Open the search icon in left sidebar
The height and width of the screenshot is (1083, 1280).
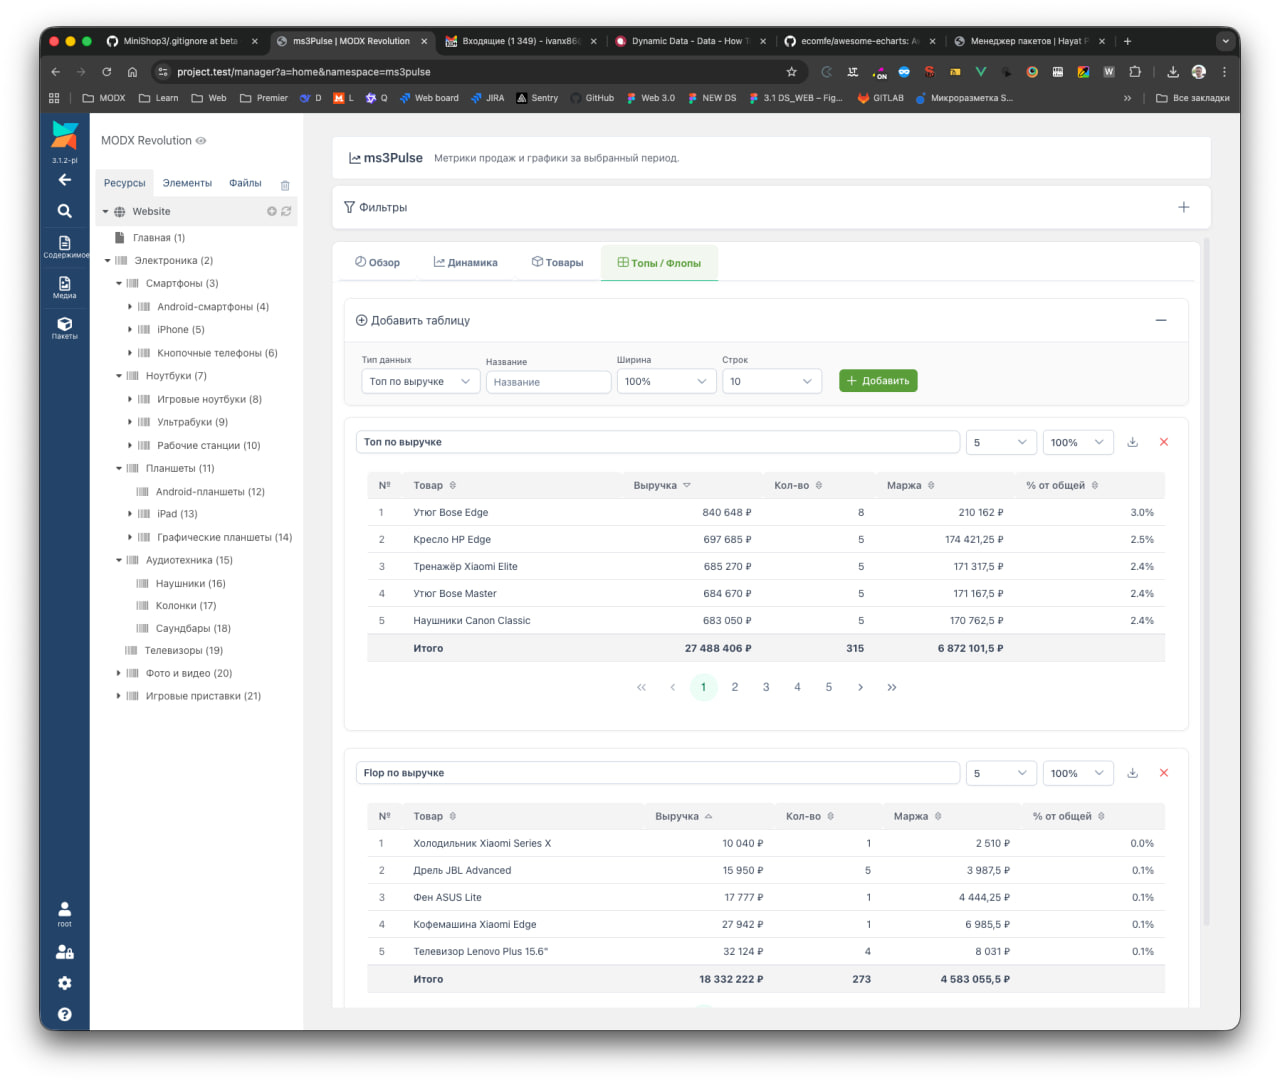[64, 211]
